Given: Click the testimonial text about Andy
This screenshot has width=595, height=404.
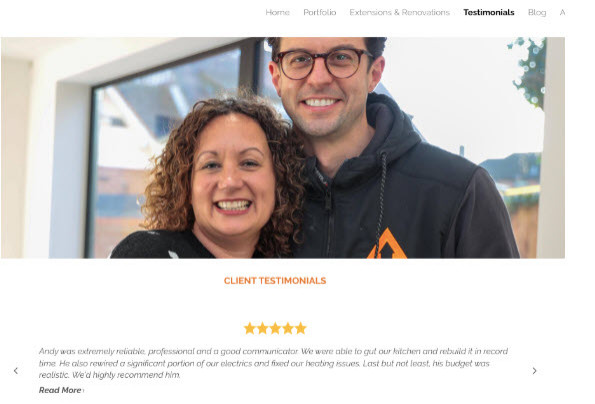Looking at the screenshot, I should [273, 363].
